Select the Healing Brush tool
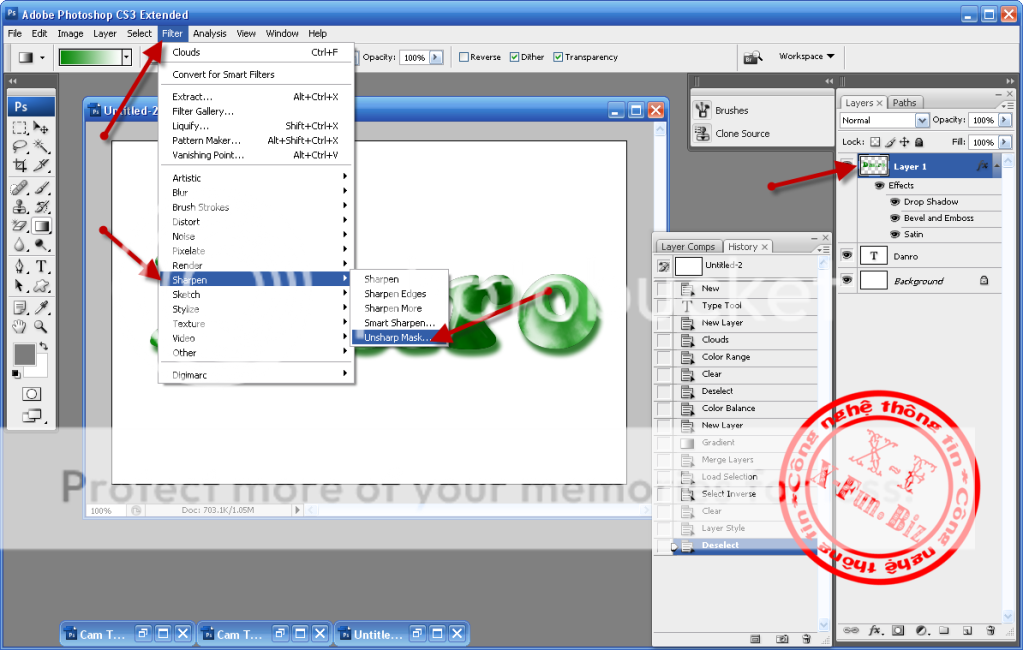This screenshot has height=650, width=1023. pyautogui.click(x=20, y=188)
